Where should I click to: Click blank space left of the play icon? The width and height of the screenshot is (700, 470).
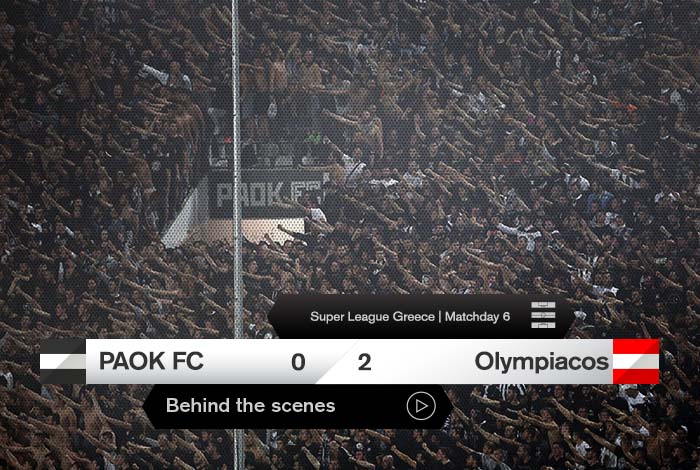371,406
